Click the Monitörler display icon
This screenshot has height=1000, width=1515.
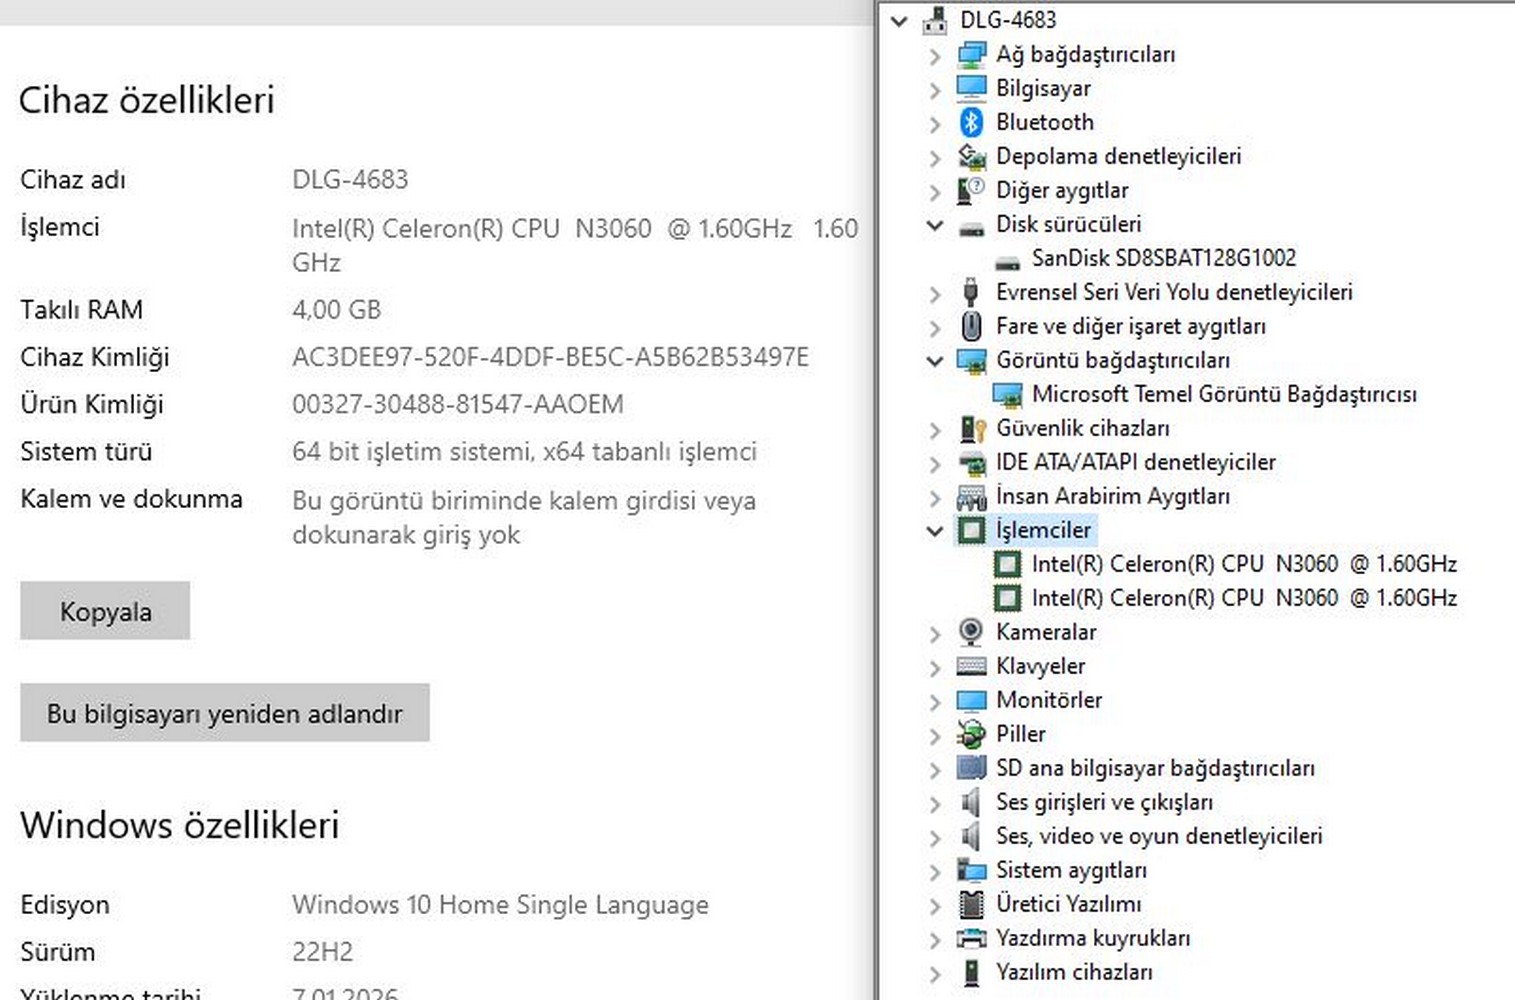[970, 700]
